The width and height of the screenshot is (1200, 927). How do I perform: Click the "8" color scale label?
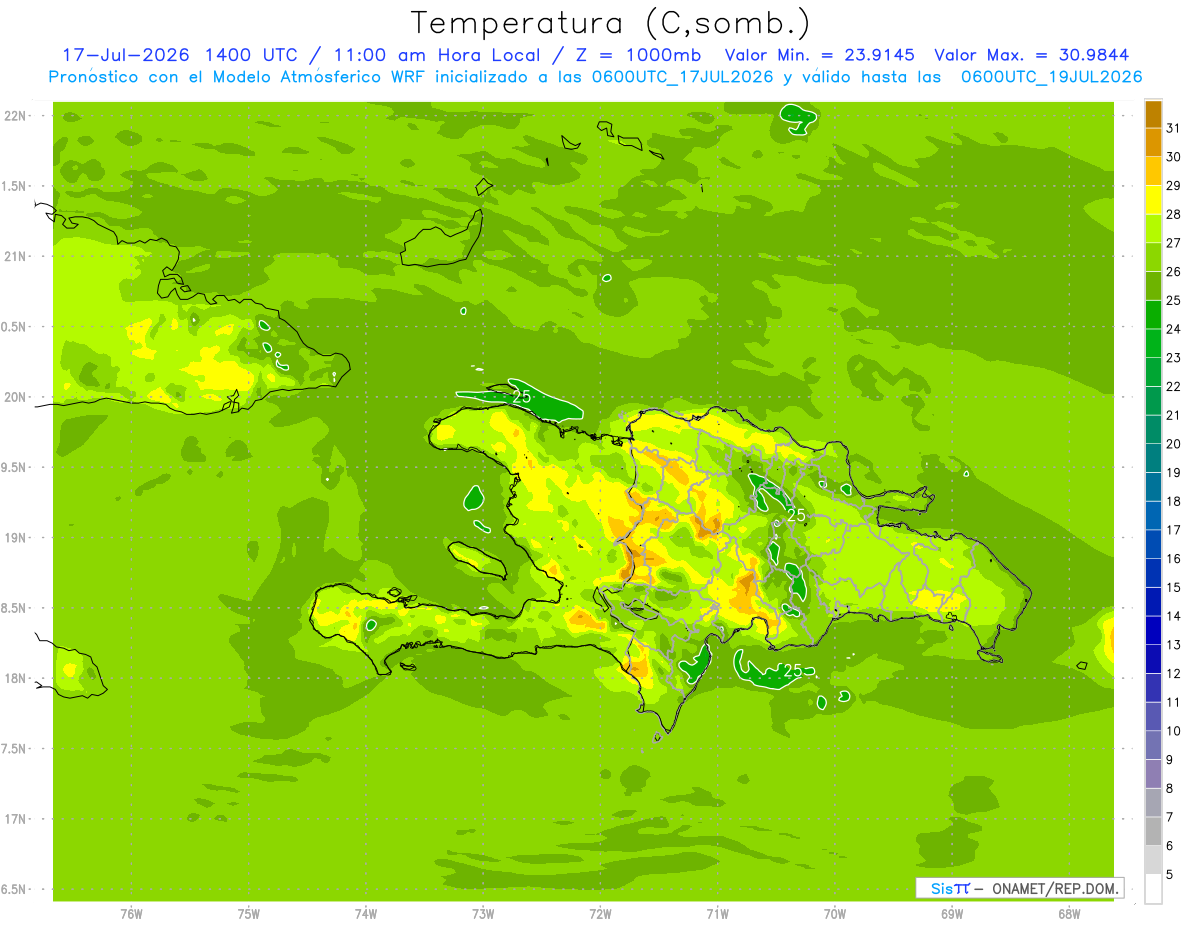click(1170, 788)
